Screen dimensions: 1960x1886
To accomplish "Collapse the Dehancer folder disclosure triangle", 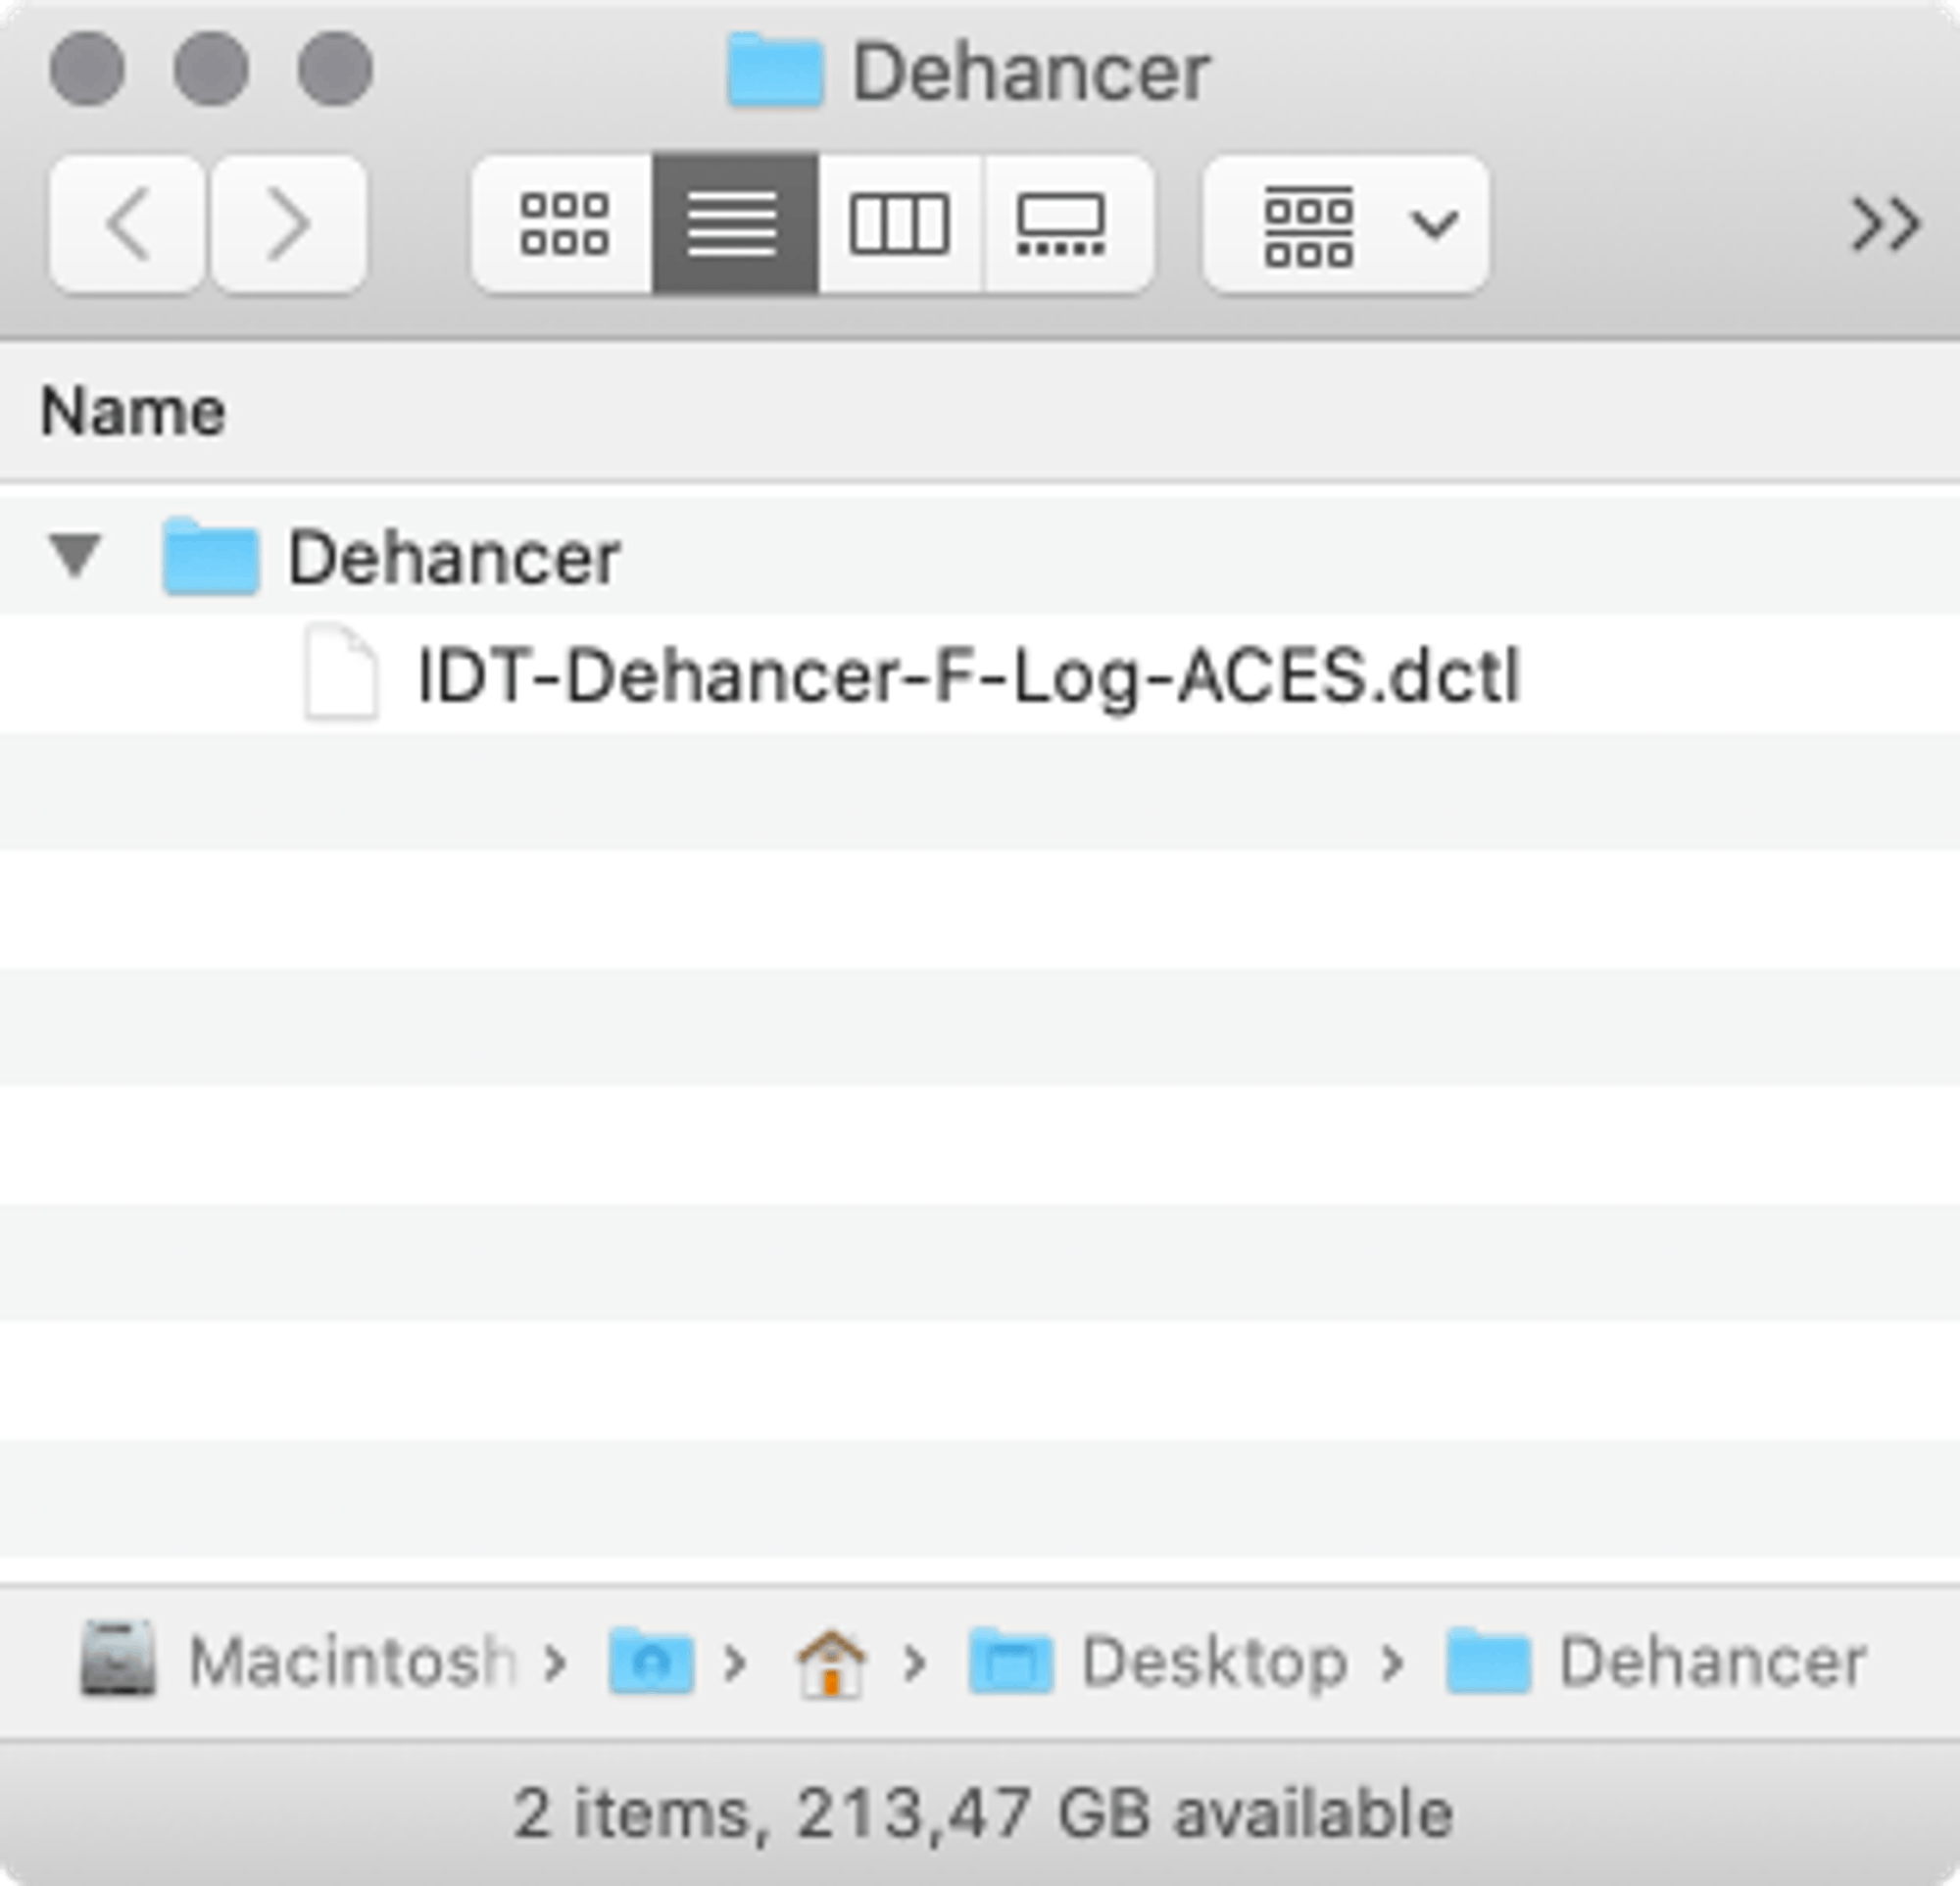I will pyautogui.click(x=75, y=555).
